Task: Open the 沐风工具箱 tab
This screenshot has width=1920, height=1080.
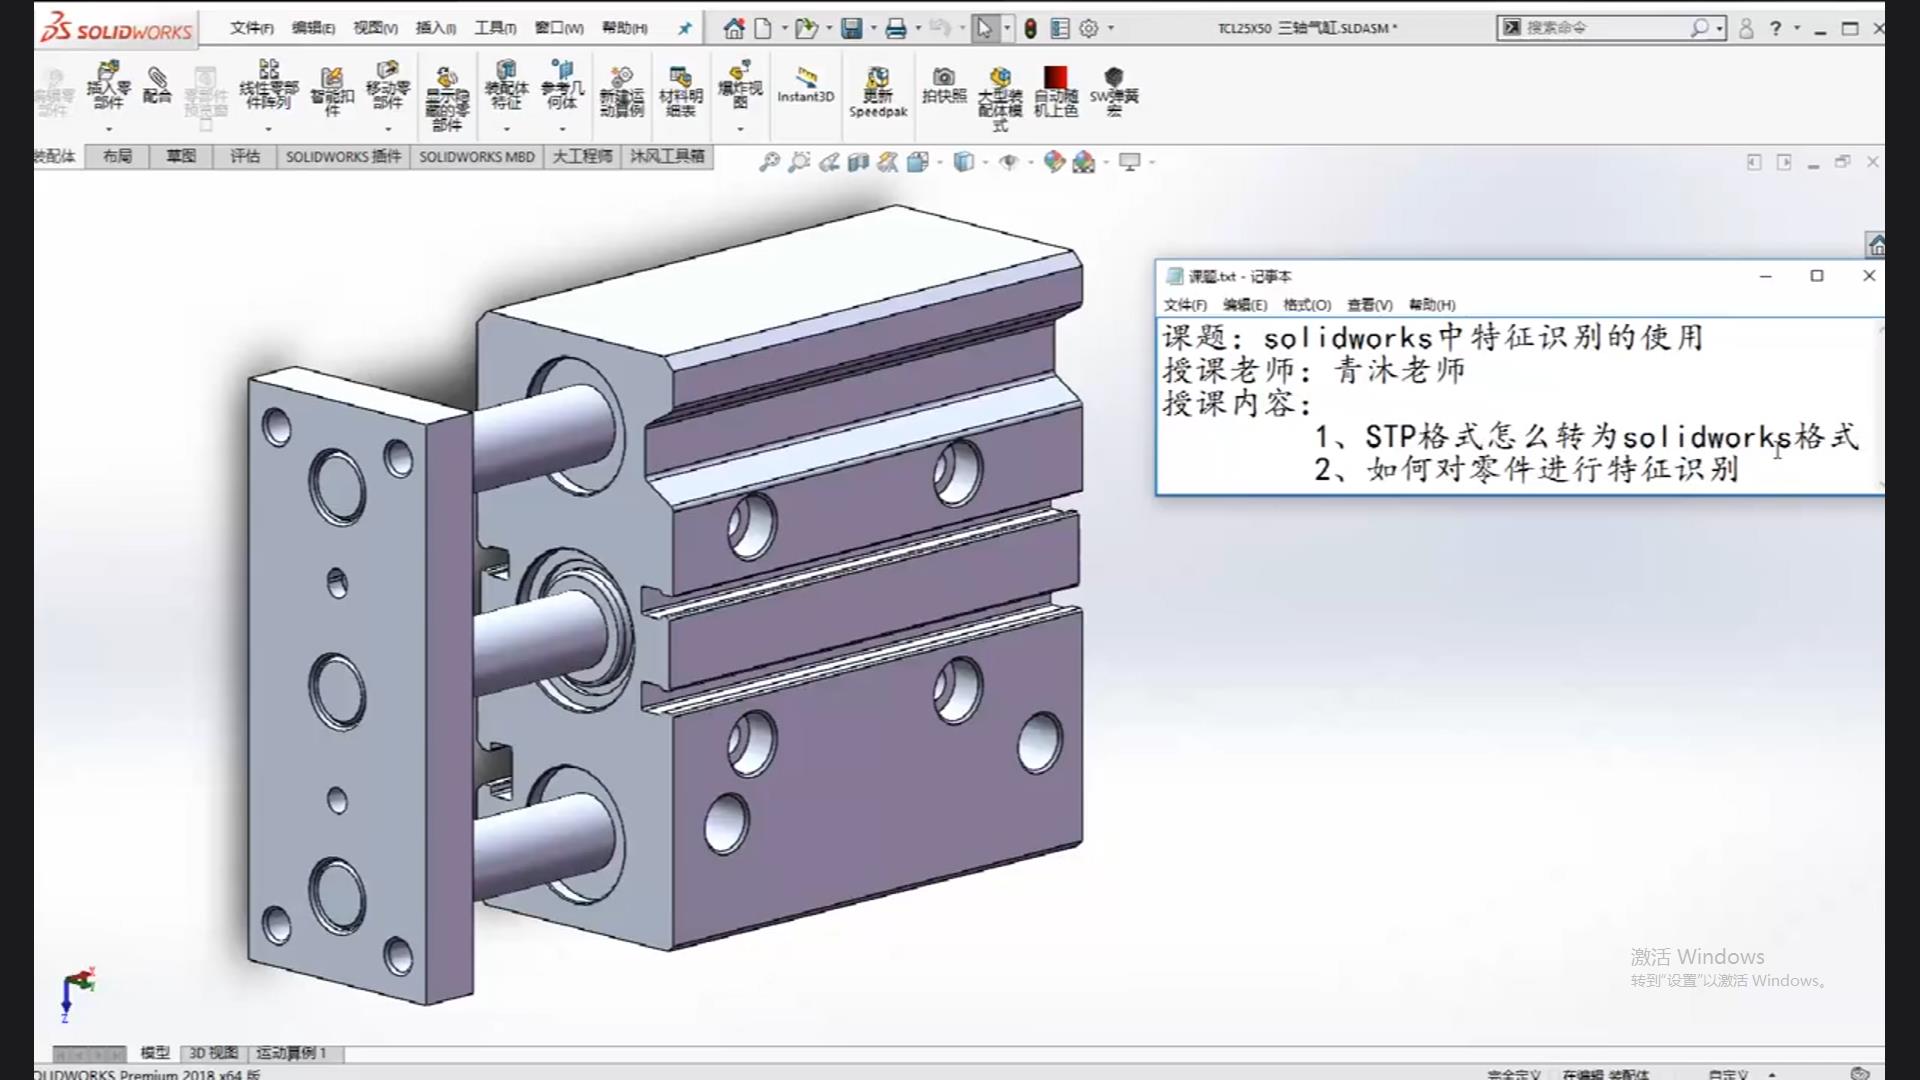Action: pyautogui.click(x=667, y=156)
